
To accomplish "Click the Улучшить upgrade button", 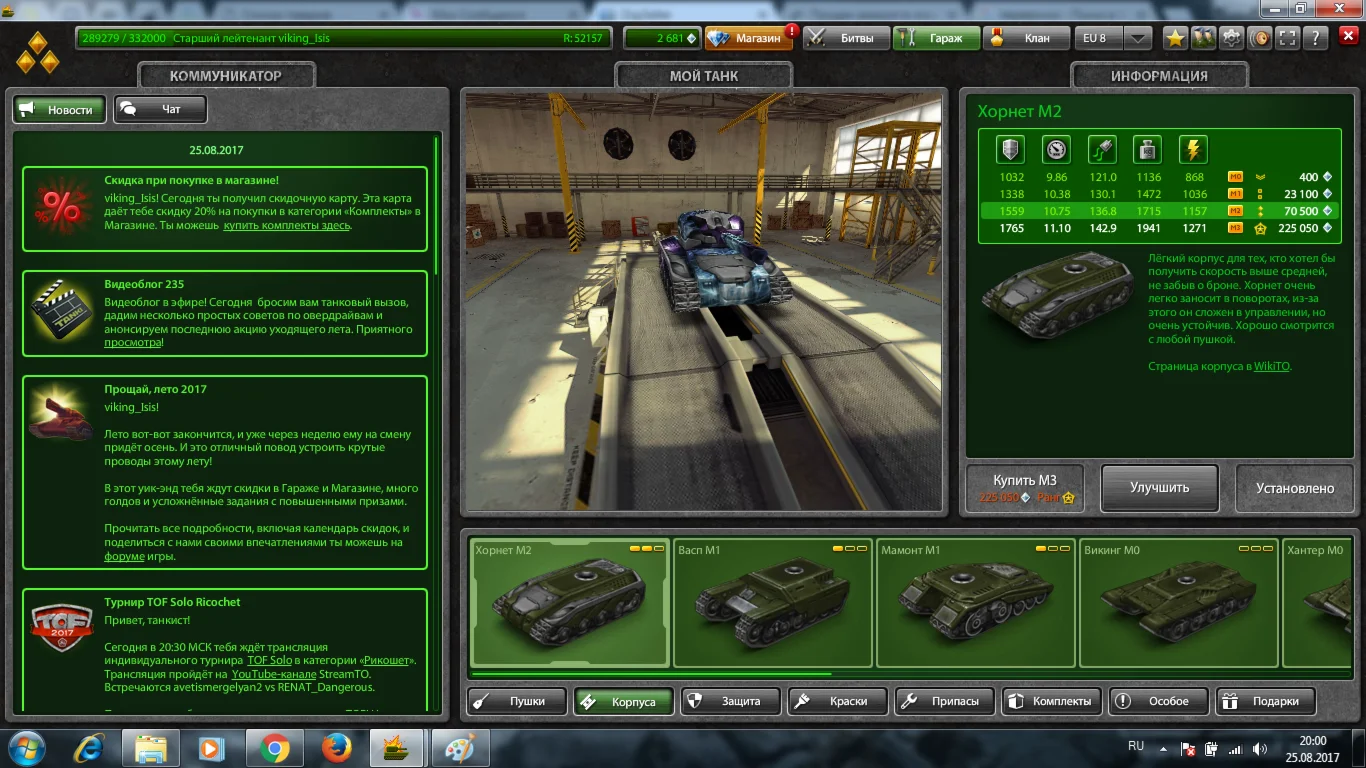I will [x=1160, y=488].
